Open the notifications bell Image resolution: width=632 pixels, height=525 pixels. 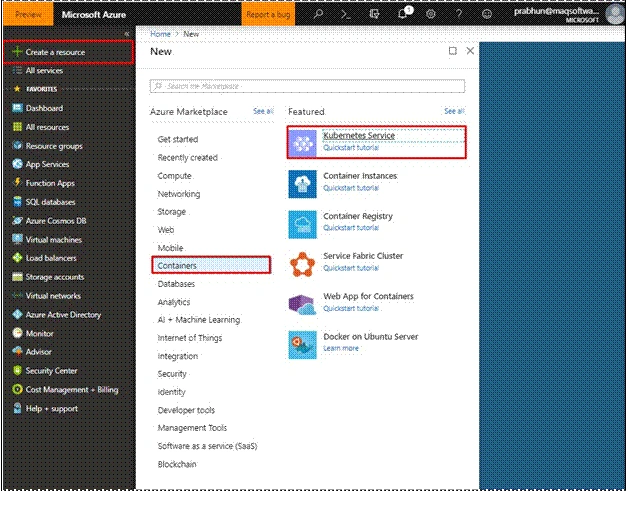402,14
